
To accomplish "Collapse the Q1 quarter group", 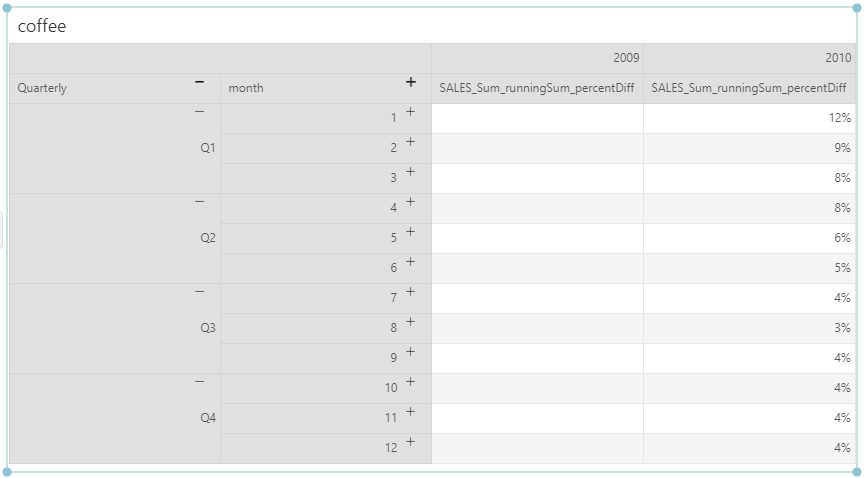I will click(199, 112).
